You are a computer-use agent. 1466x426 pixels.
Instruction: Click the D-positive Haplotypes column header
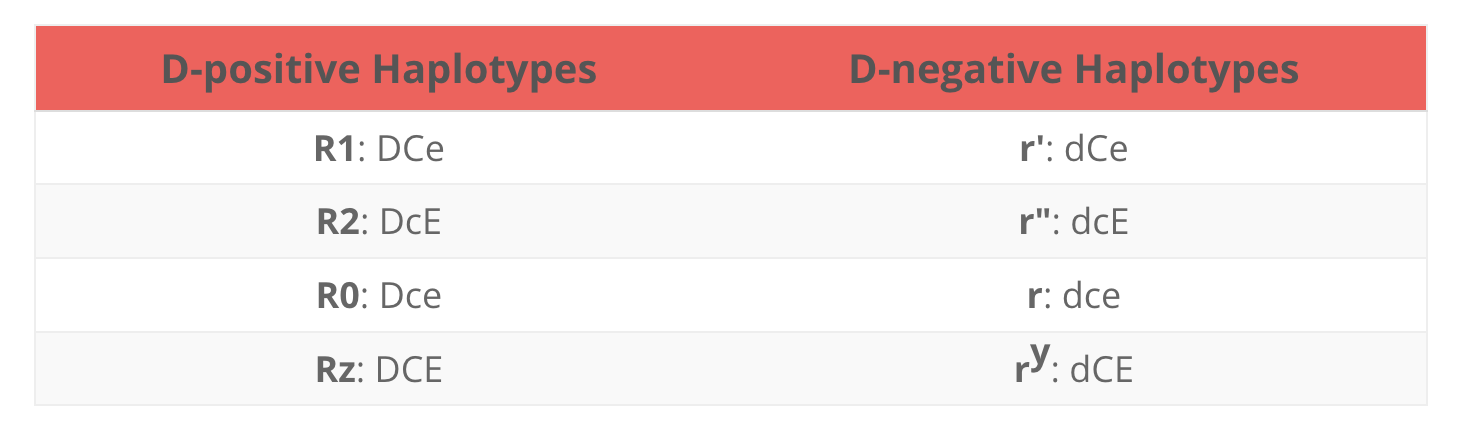(x=378, y=70)
